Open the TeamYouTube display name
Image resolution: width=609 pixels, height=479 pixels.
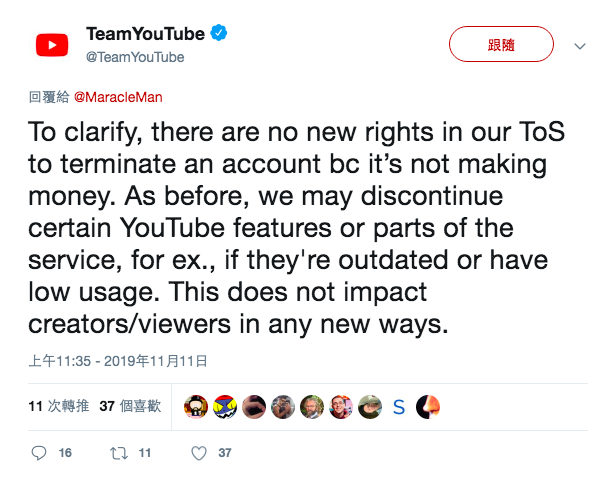(145, 34)
